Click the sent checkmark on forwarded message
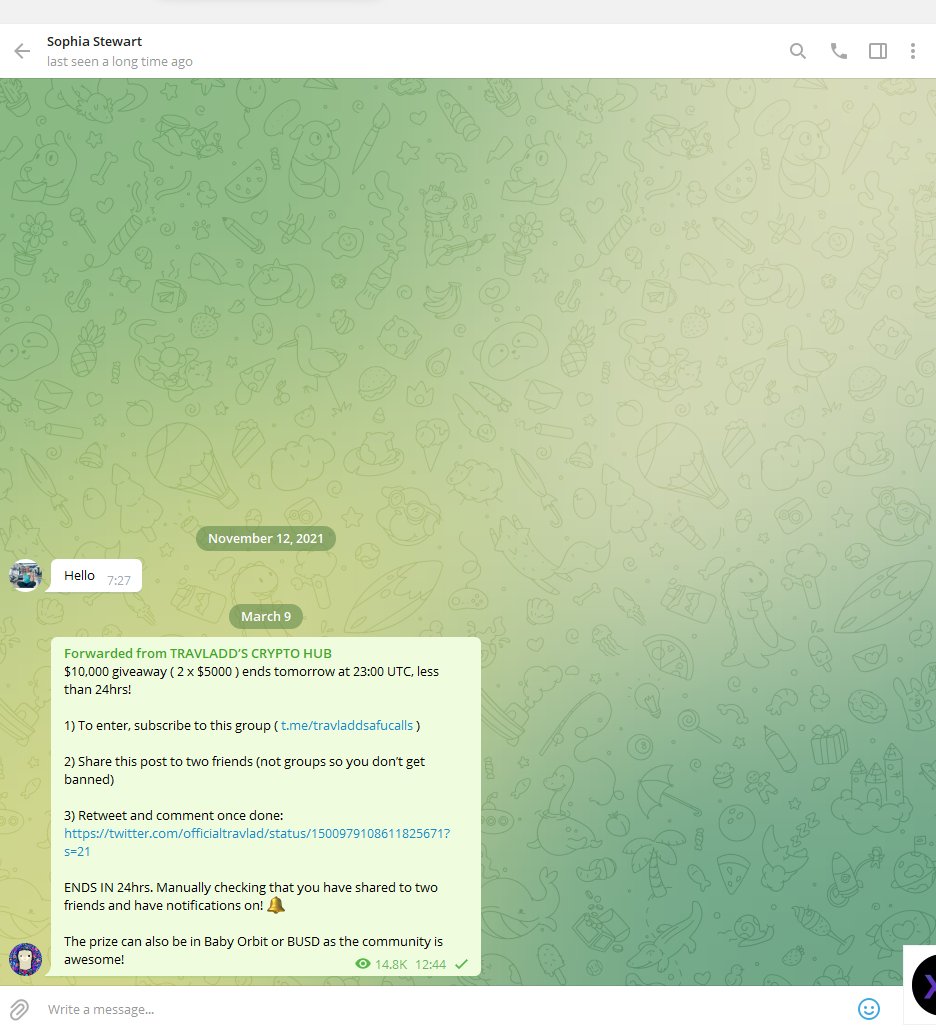Image resolution: width=936 pixels, height=1031 pixels. (461, 964)
